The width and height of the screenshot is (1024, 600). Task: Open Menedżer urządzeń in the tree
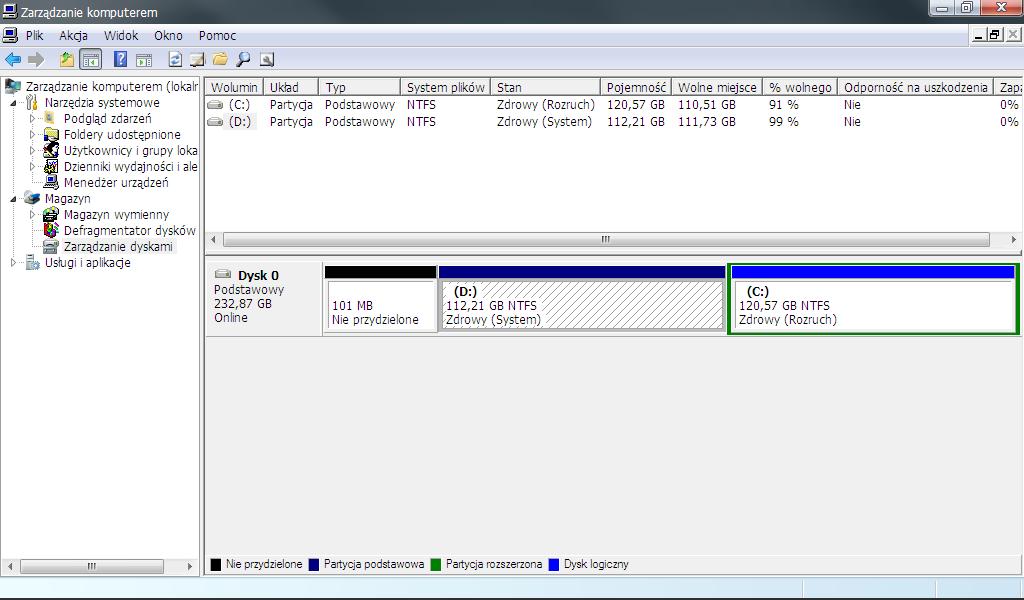(115, 183)
